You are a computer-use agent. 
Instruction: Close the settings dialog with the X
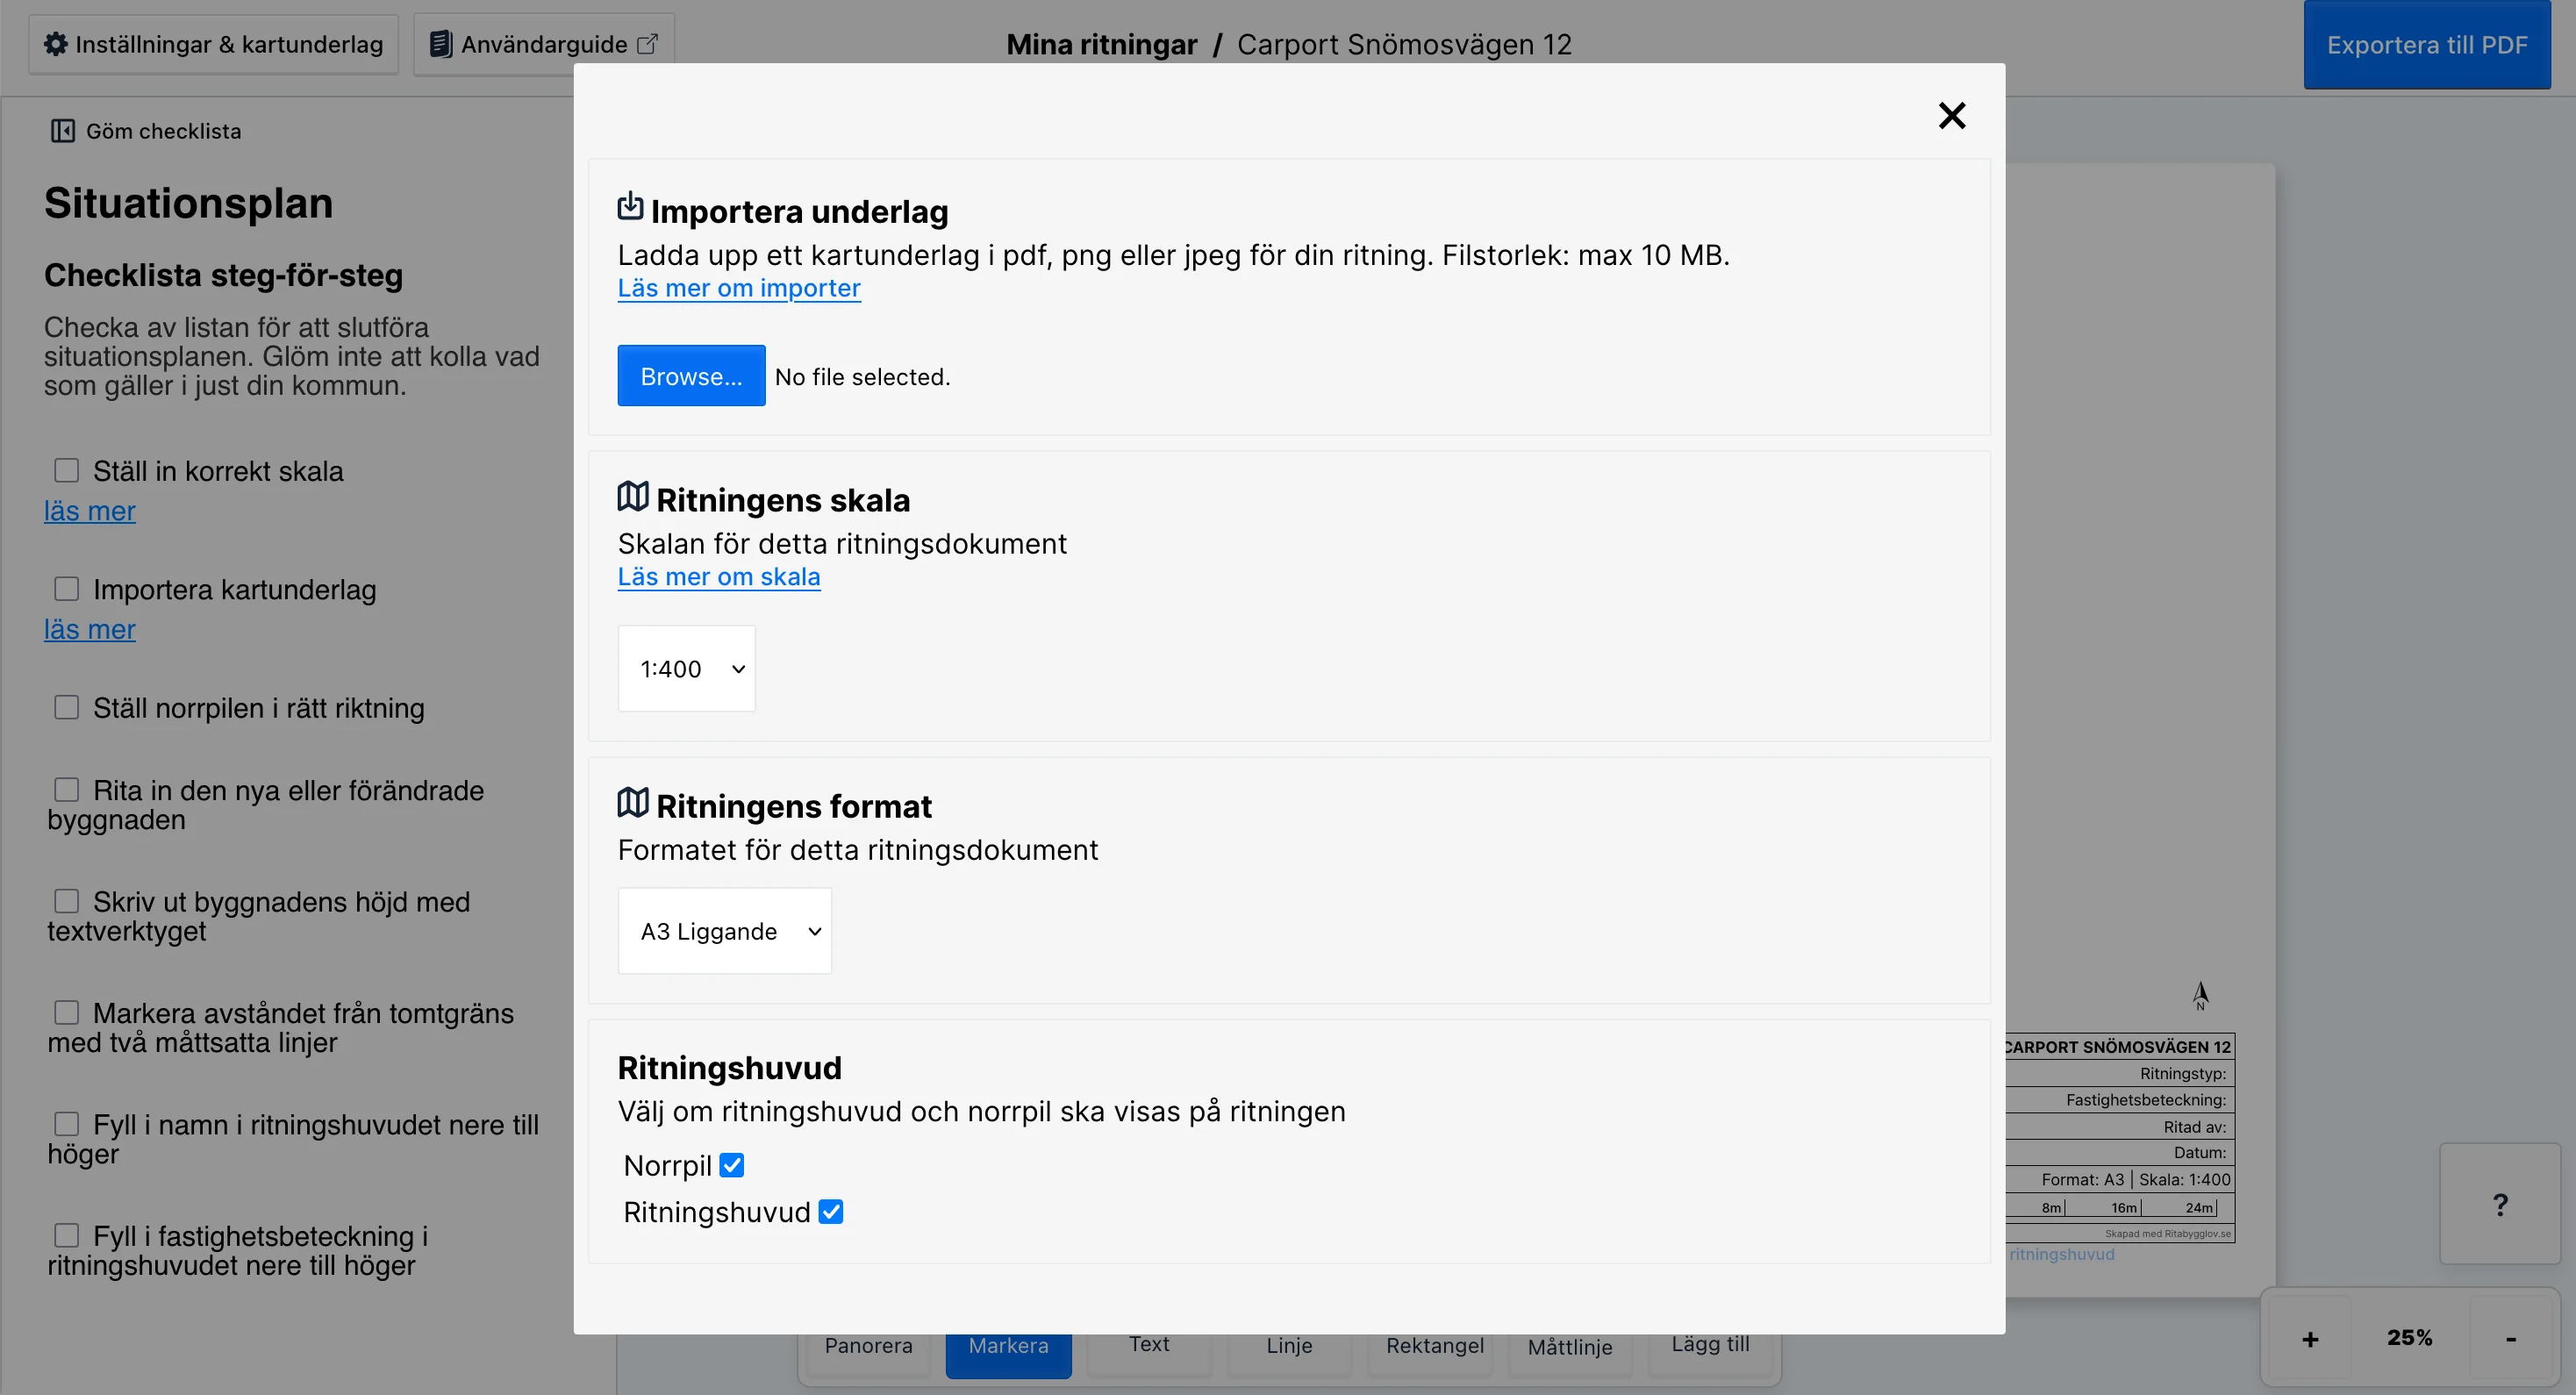pyautogui.click(x=1951, y=116)
